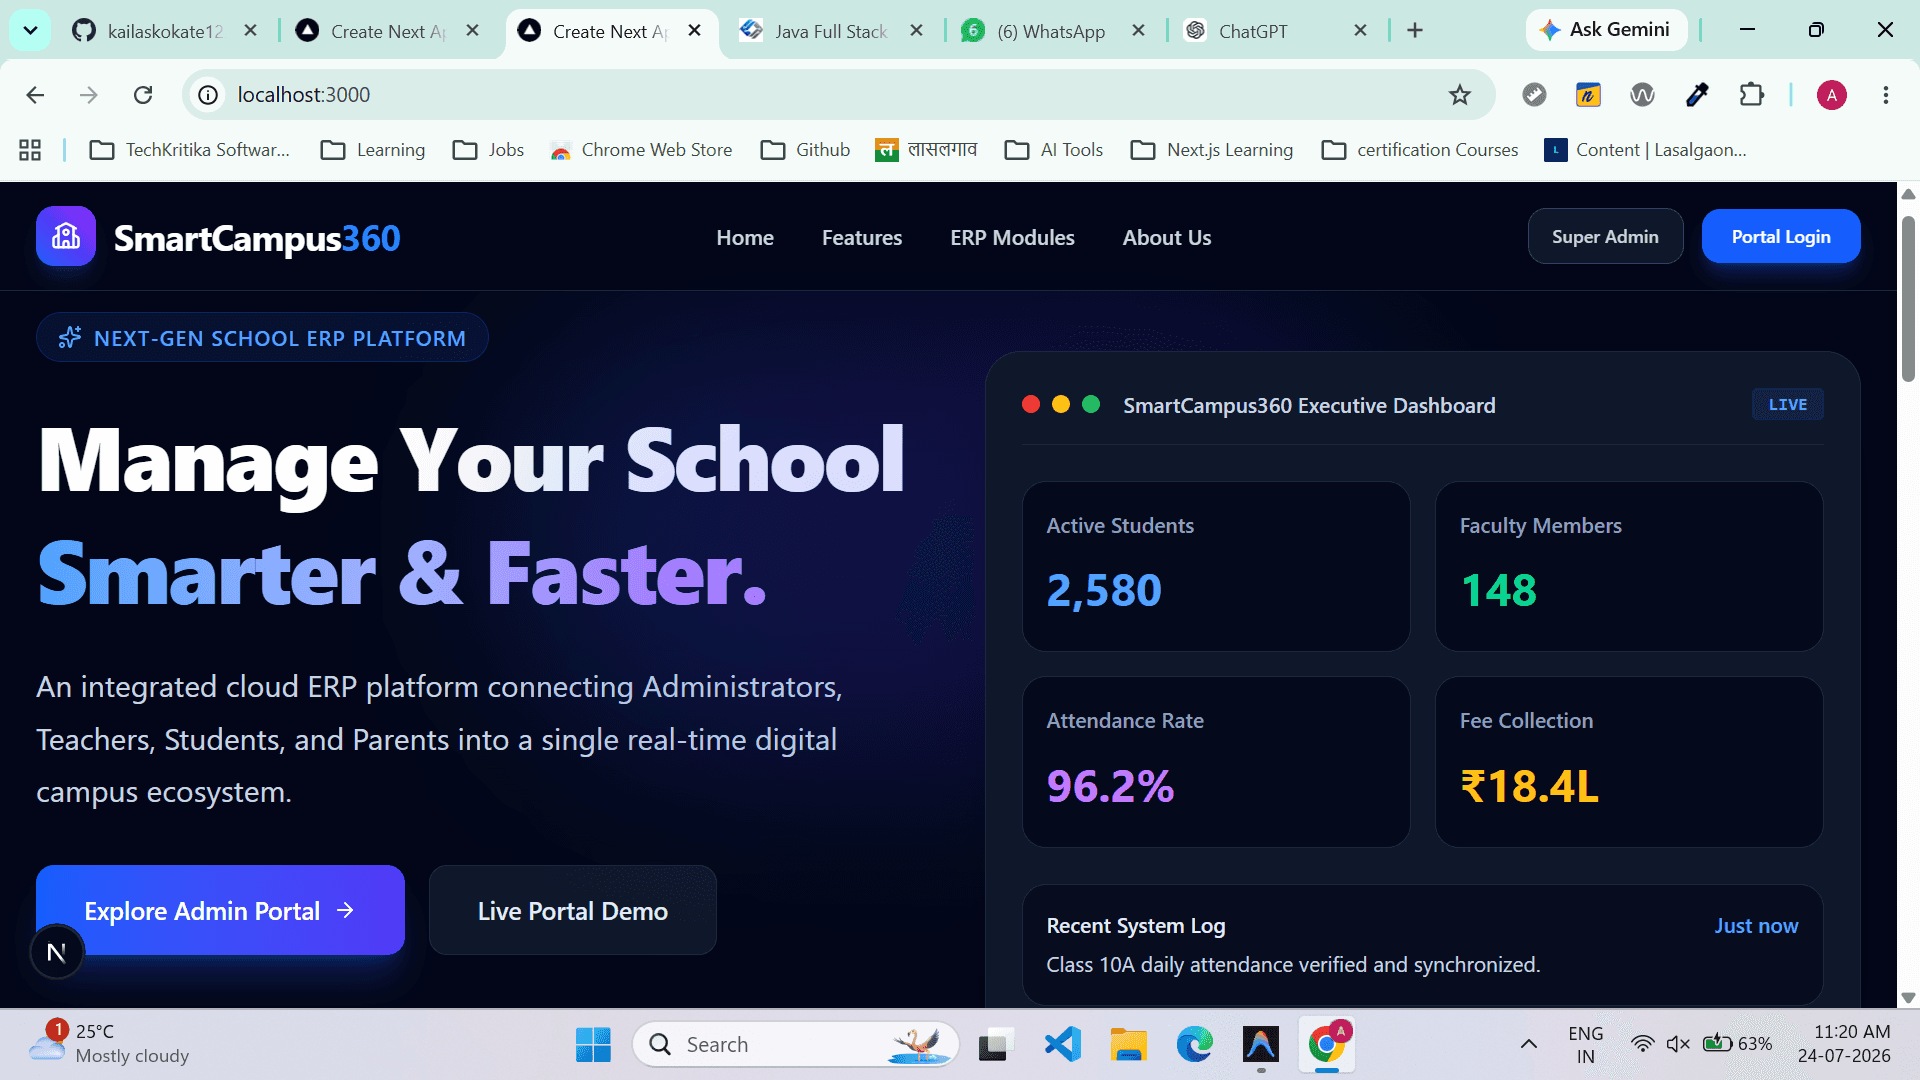The width and height of the screenshot is (1920, 1080).
Task: Open the Windows Start menu
Action: (x=593, y=1045)
